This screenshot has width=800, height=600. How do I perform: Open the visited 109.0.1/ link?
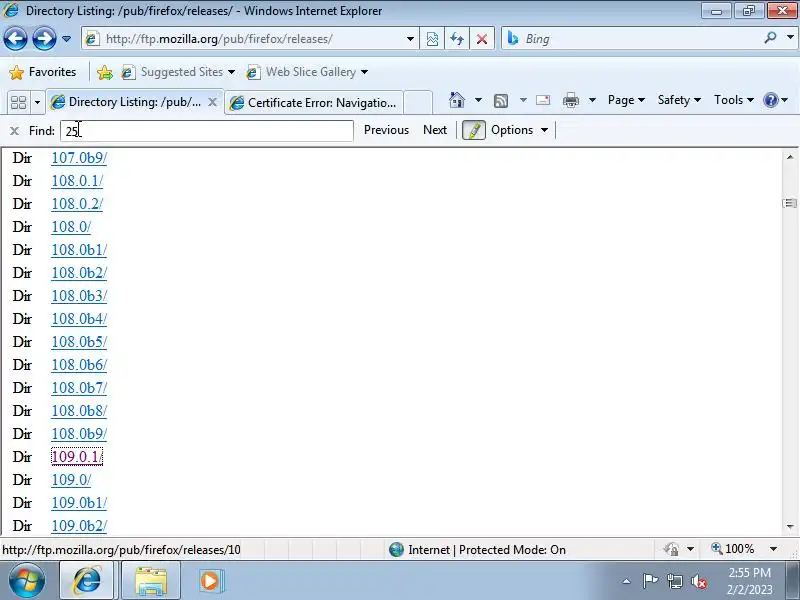point(77,457)
